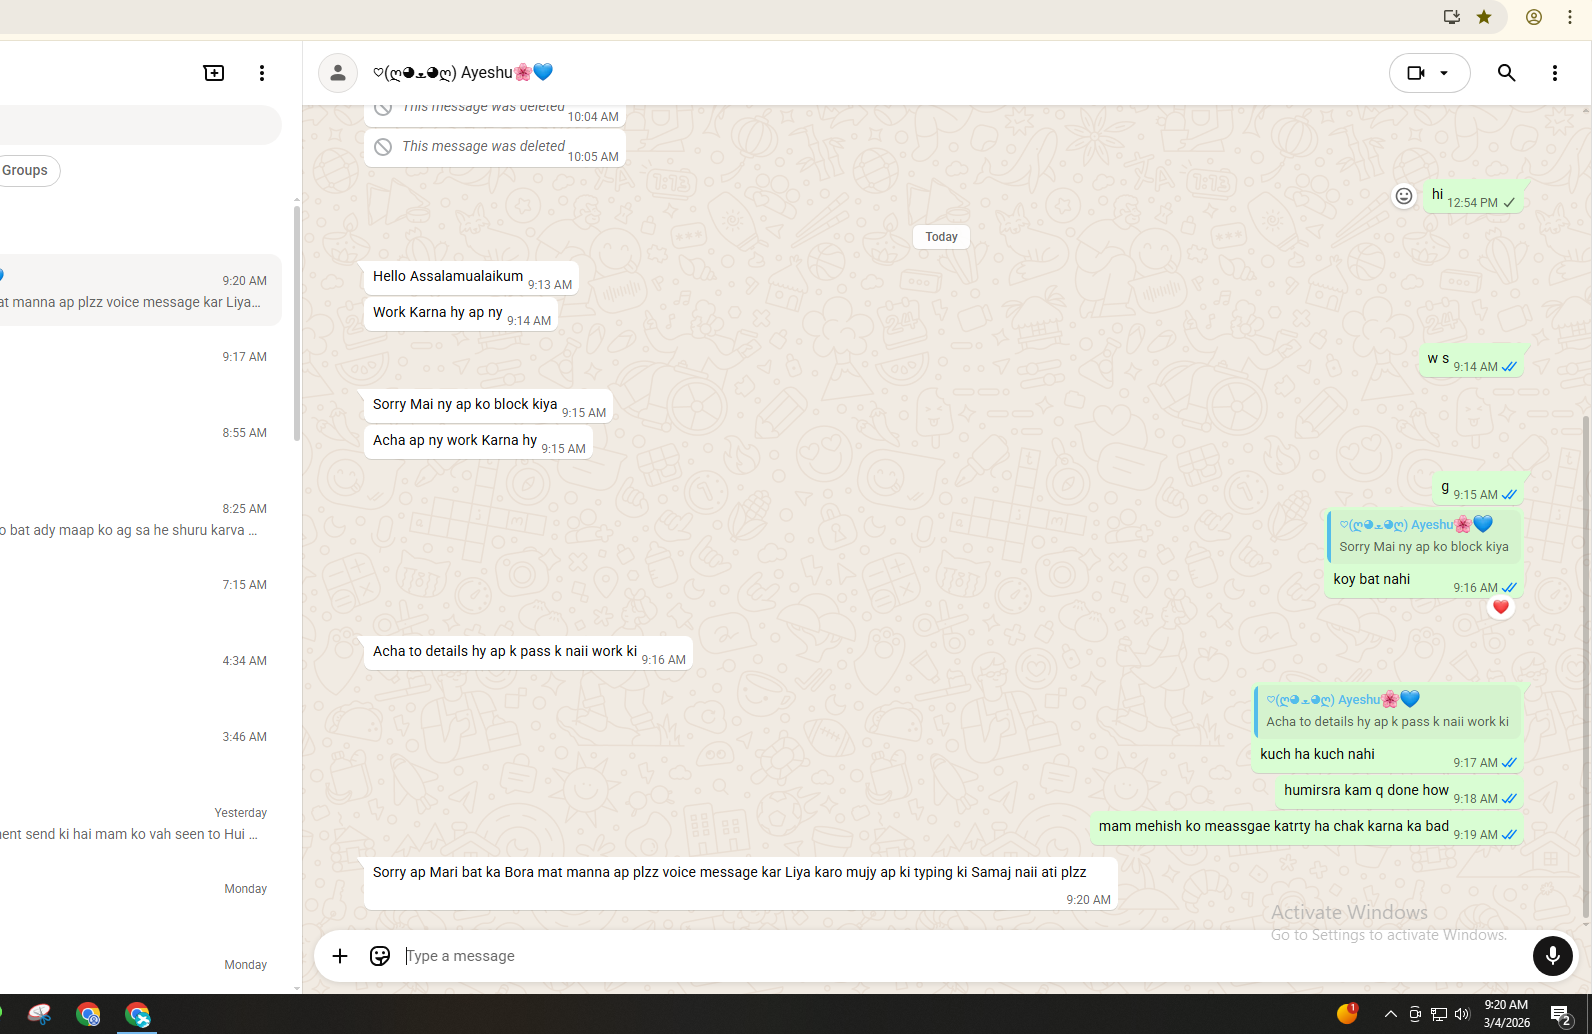This screenshot has height=1034, width=1592.
Task: Open notification center icon
Action: pos(1561,1016)
